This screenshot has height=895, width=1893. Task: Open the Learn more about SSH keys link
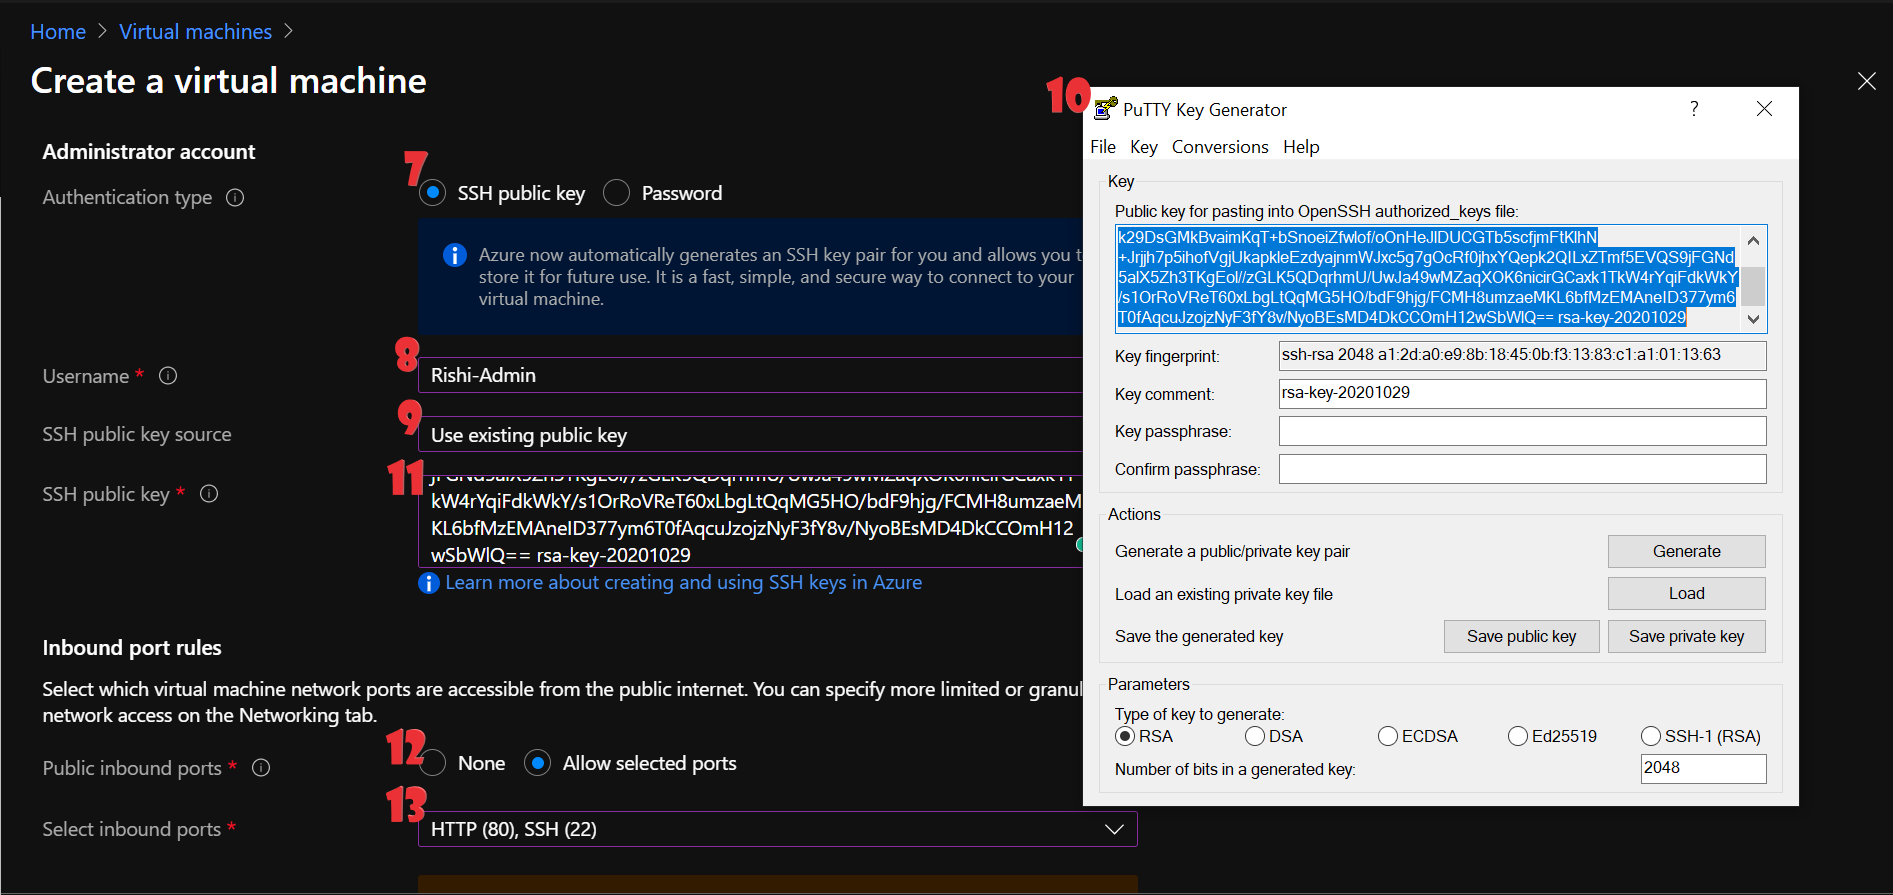pyautogui.click(x=683, y=583)
